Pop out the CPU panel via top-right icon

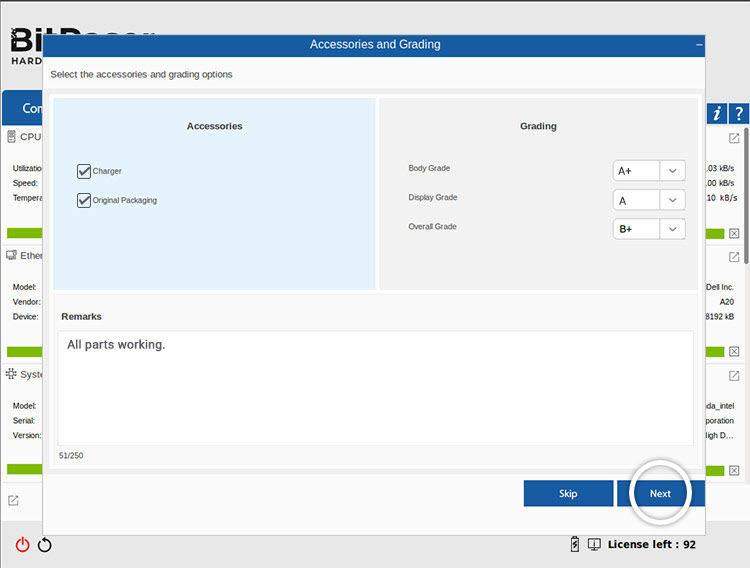734,138
